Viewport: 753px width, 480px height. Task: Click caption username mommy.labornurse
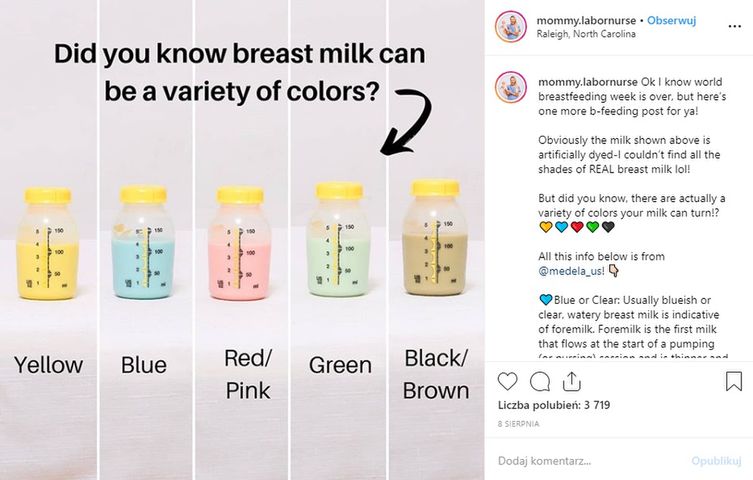[588, 82]
